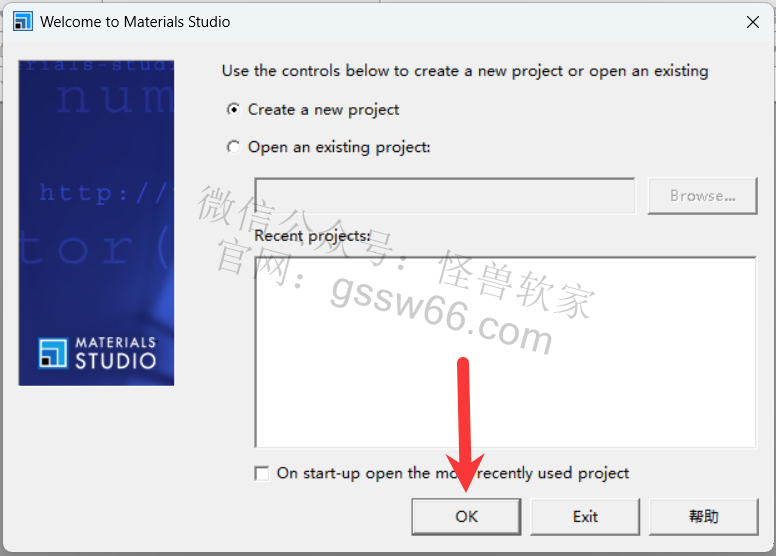Screen dimensions: 776x556
Task: Close the Welcome to Materials Studio dialog
Action: click(x=753, y=22)
